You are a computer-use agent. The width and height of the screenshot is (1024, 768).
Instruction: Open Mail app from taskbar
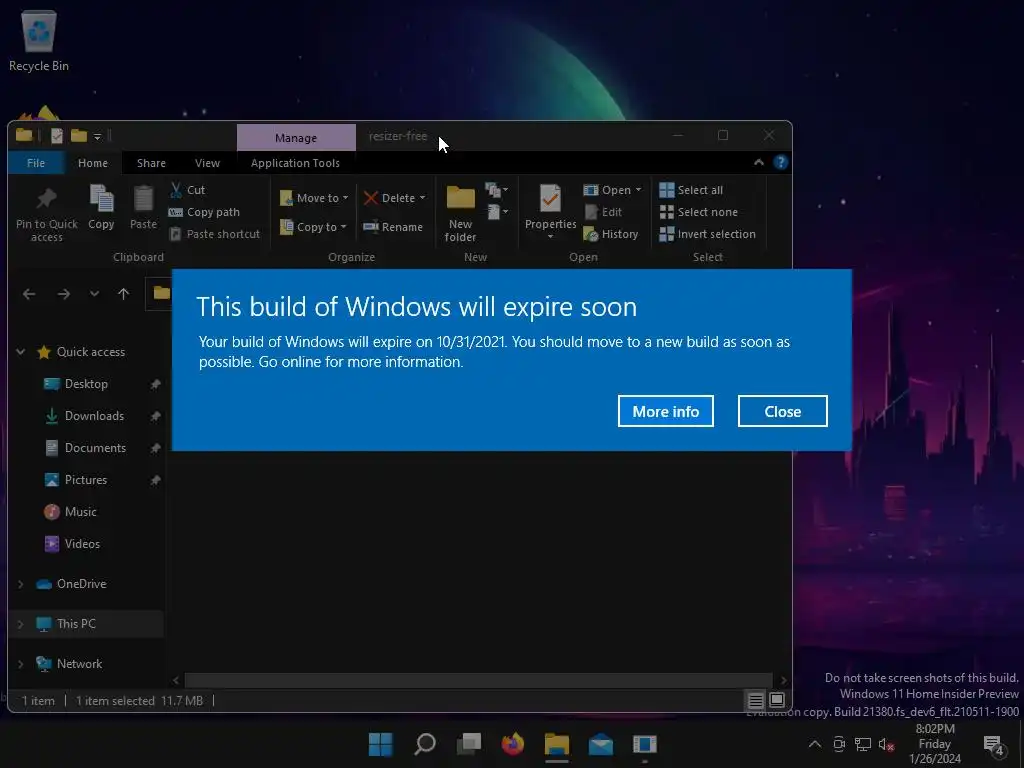pyautogui.click(x=601, y=744)
